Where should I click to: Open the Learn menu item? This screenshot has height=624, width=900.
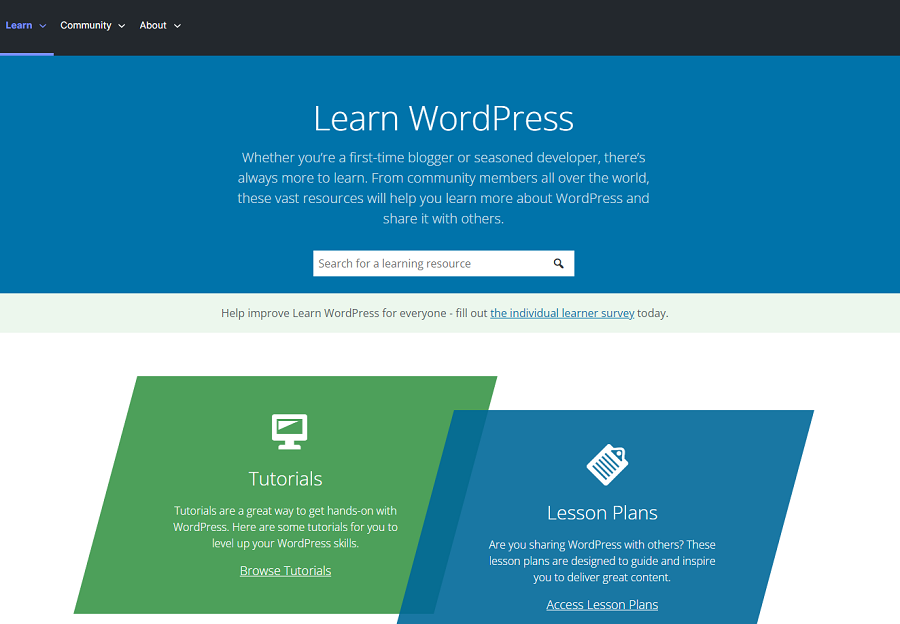pyautogui.click(x=19, y=25)
